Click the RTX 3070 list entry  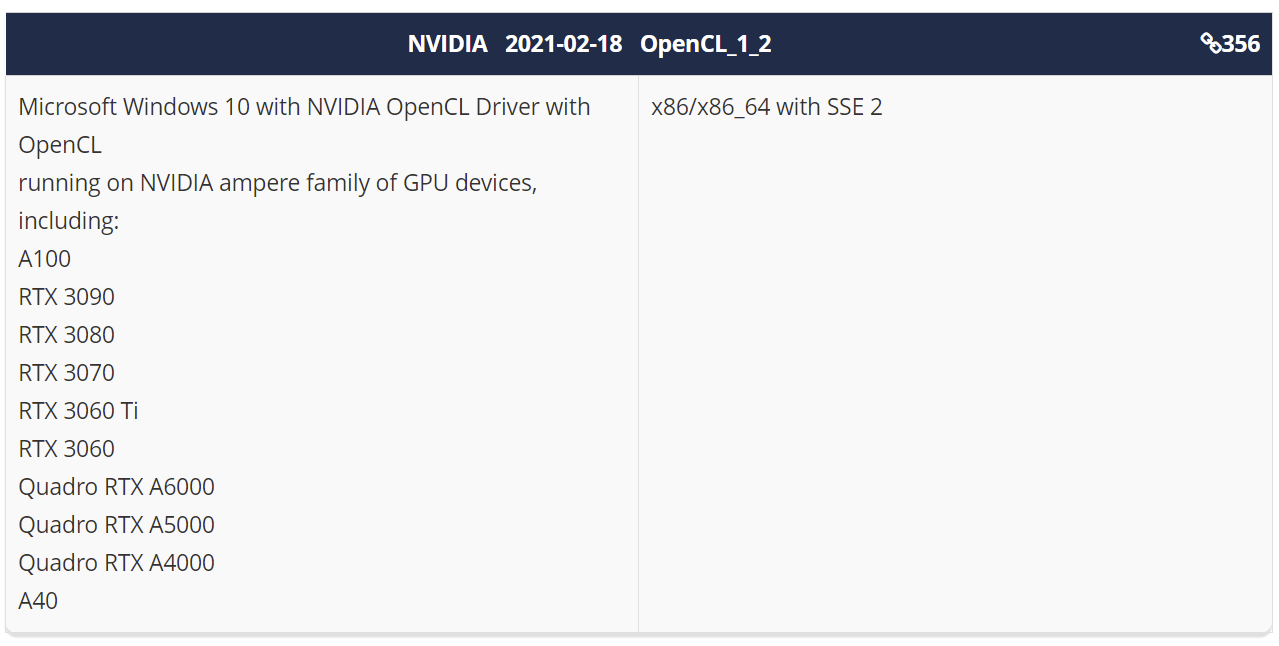pyautogui.click(x=66, y=373)
